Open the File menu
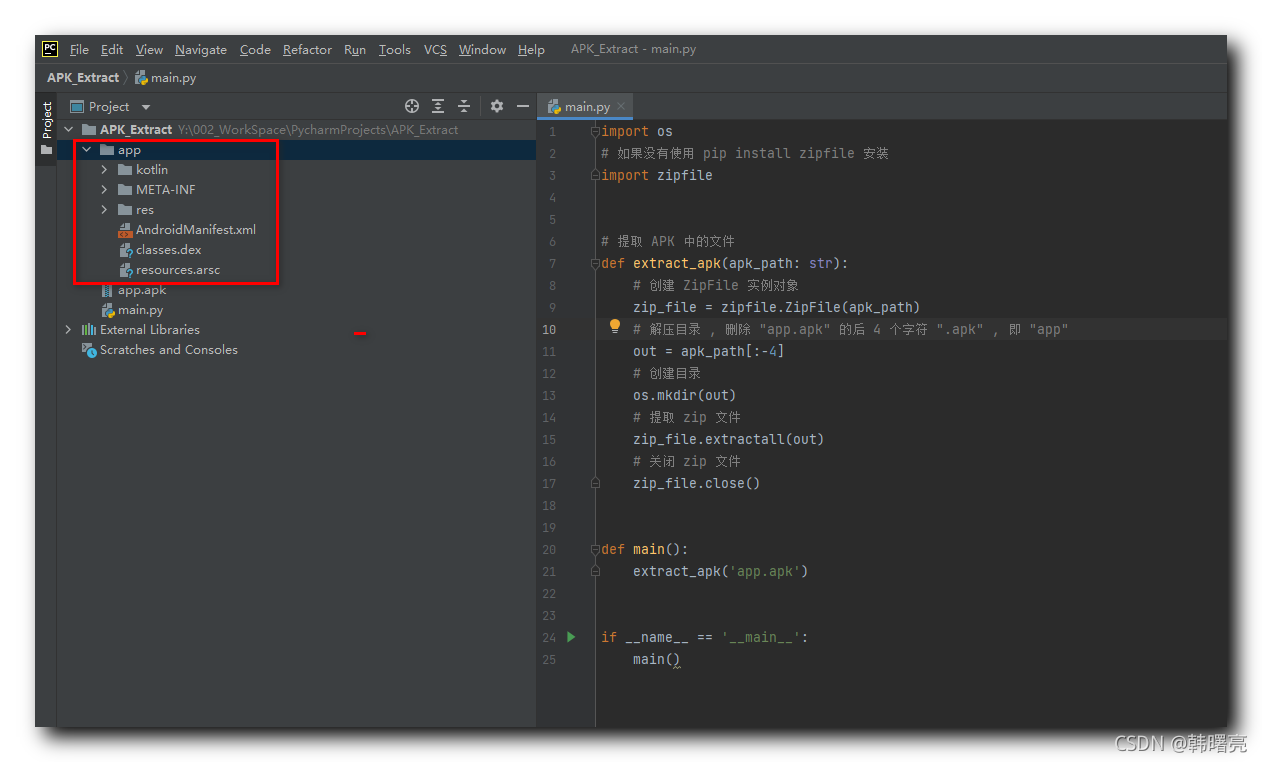 [79, 49]
